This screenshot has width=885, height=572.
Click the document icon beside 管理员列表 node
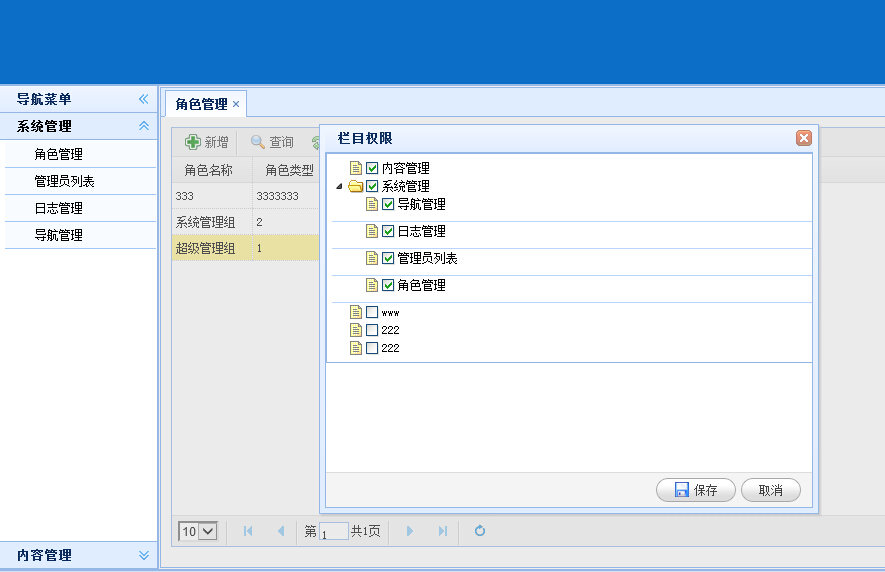click(371, 258)
